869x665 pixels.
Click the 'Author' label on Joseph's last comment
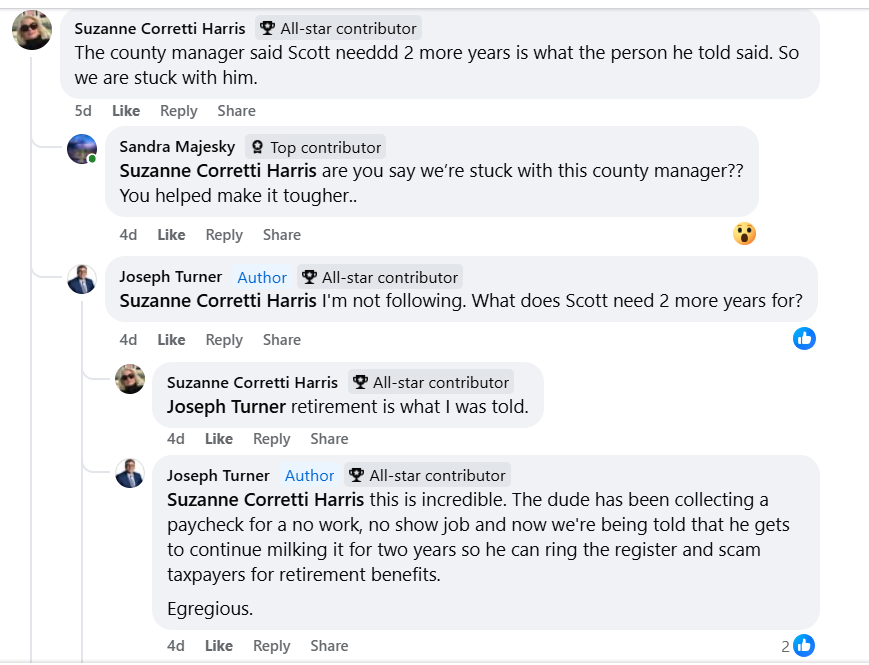click(x=310, y=476)
